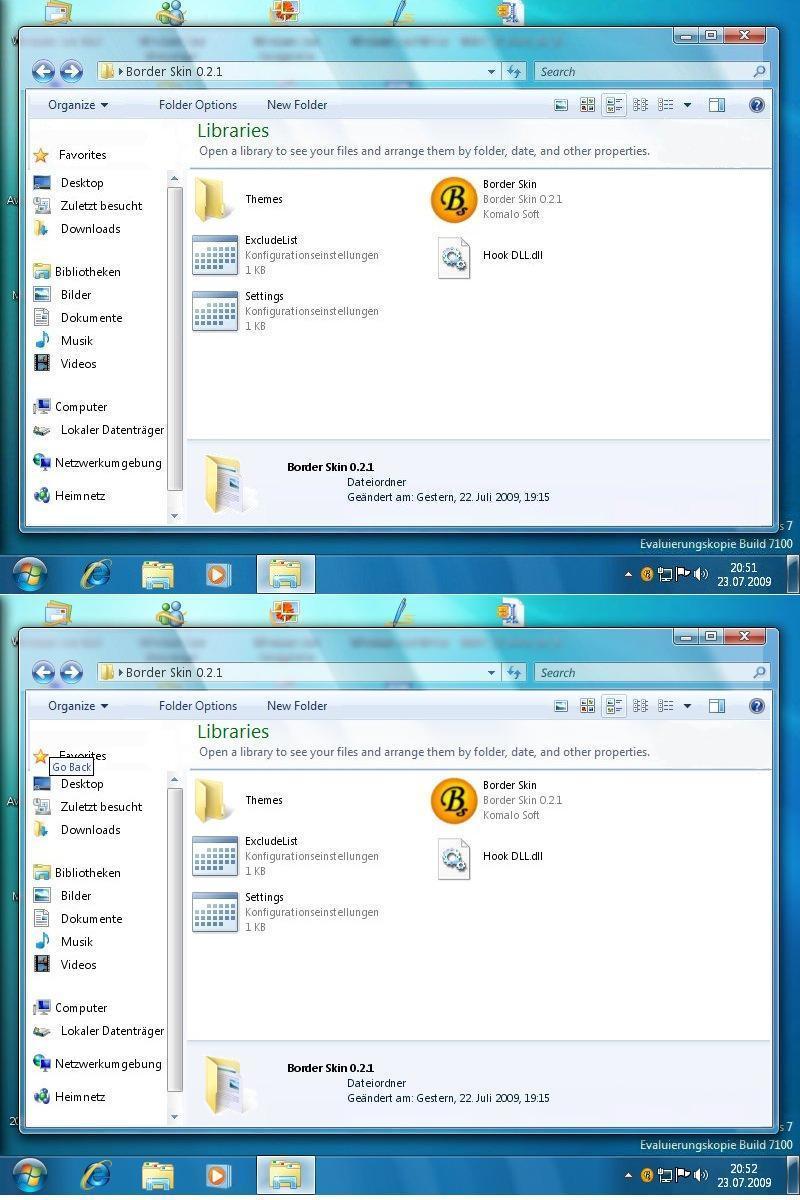Switch to details view layout

coord(666,104)
